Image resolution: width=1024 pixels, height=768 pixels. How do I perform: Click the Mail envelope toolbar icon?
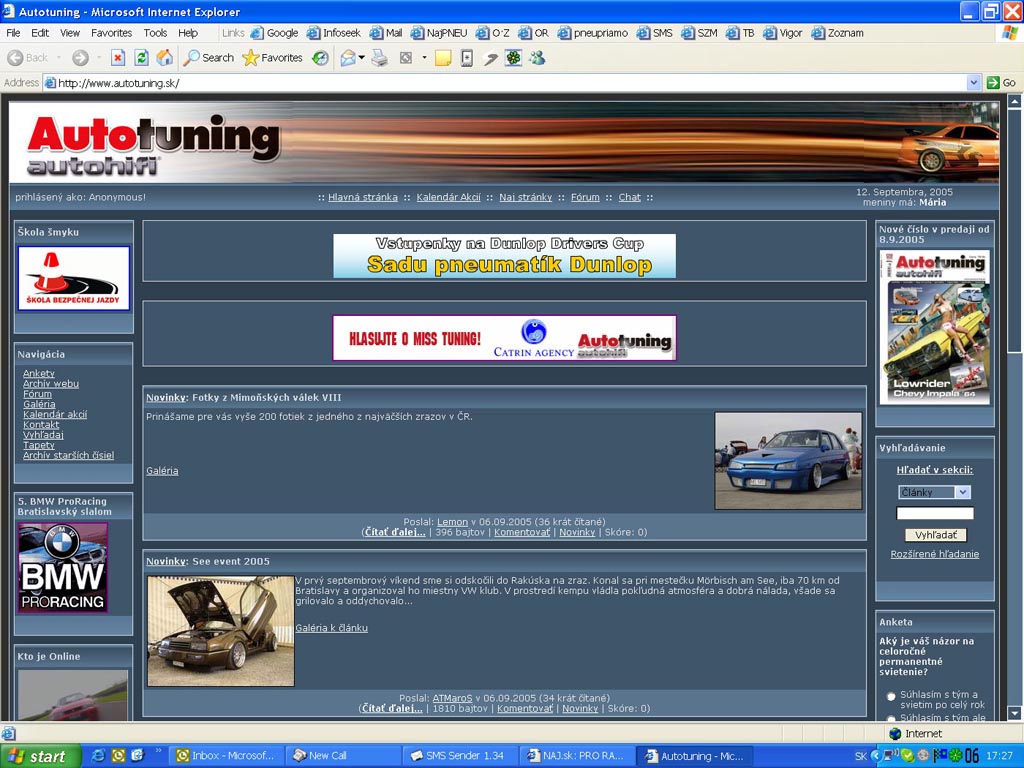(x=348, y=58)
